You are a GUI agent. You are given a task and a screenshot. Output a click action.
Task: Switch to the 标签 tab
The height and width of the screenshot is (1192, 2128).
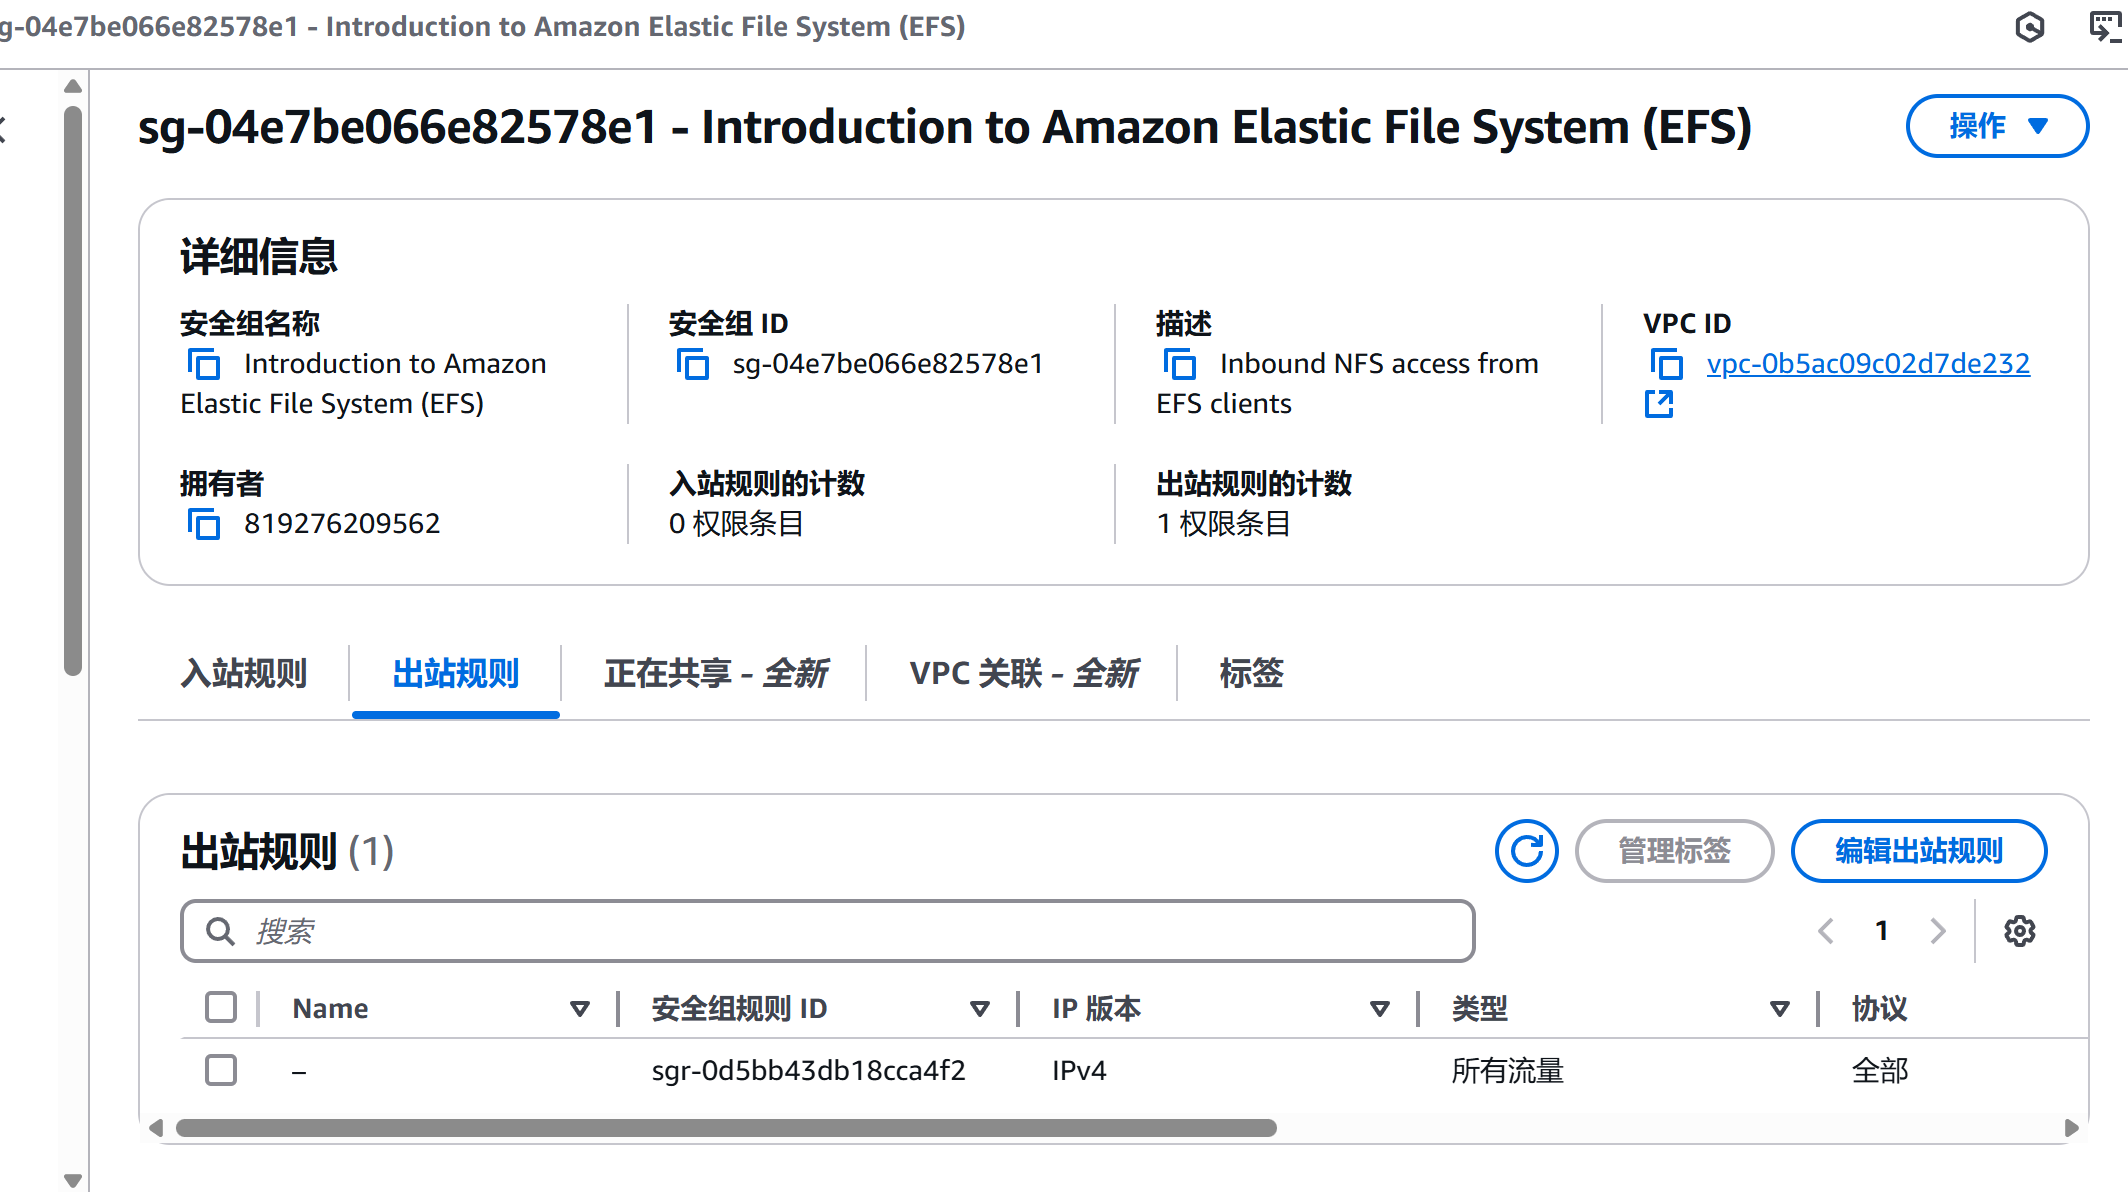click(1251, 673)
